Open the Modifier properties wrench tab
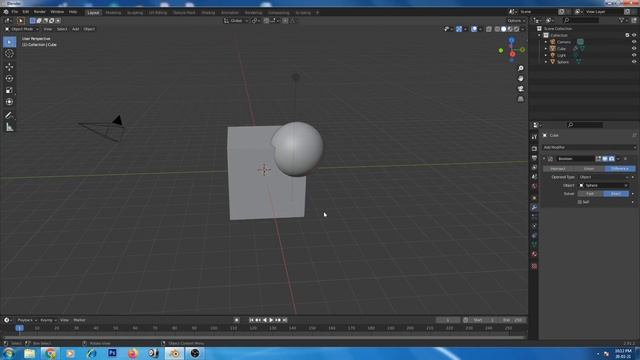 (534, 207)
